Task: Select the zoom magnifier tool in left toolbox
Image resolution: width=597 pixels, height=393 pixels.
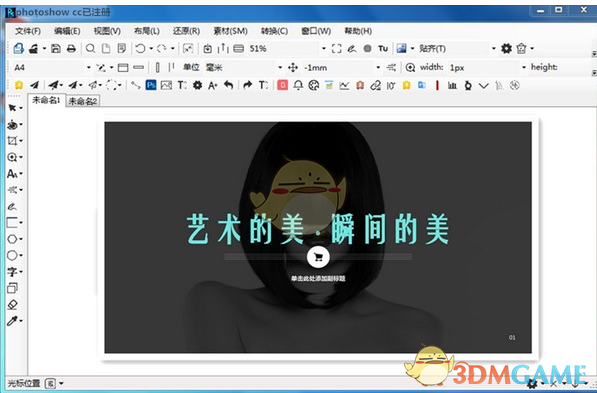Action: point(12,157)
